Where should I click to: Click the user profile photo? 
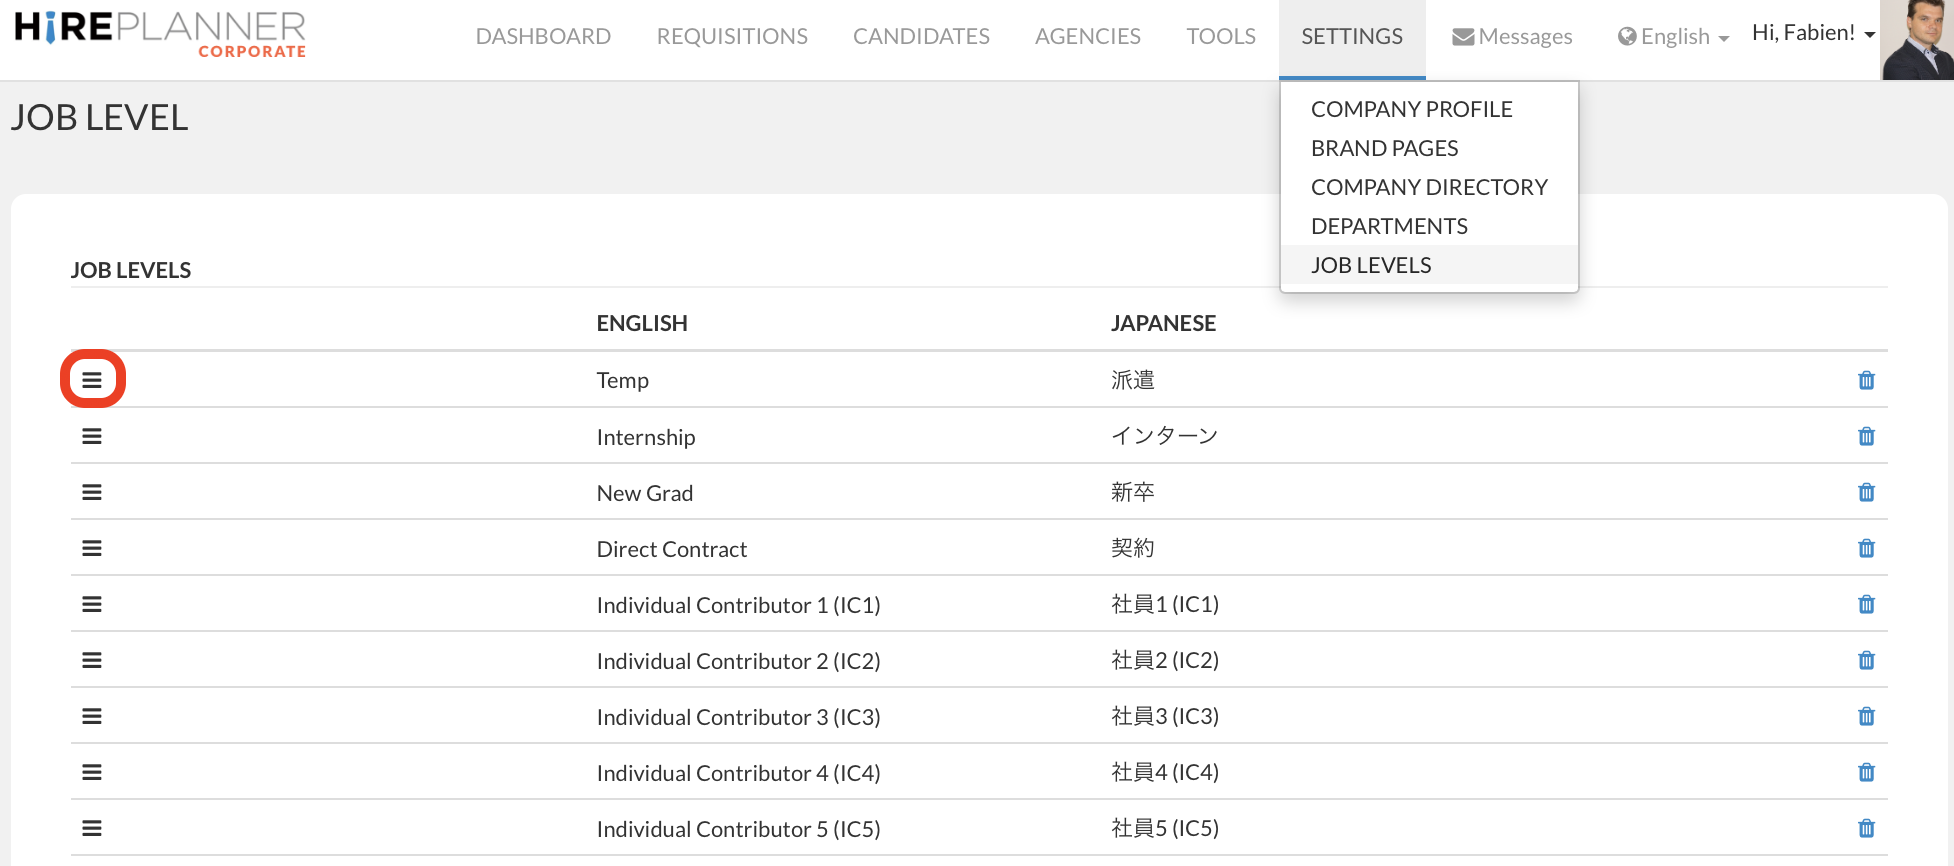(1917, 40)
